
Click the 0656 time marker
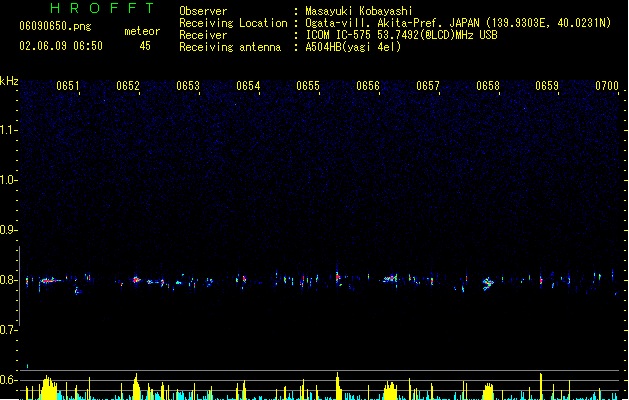[368, 86]
